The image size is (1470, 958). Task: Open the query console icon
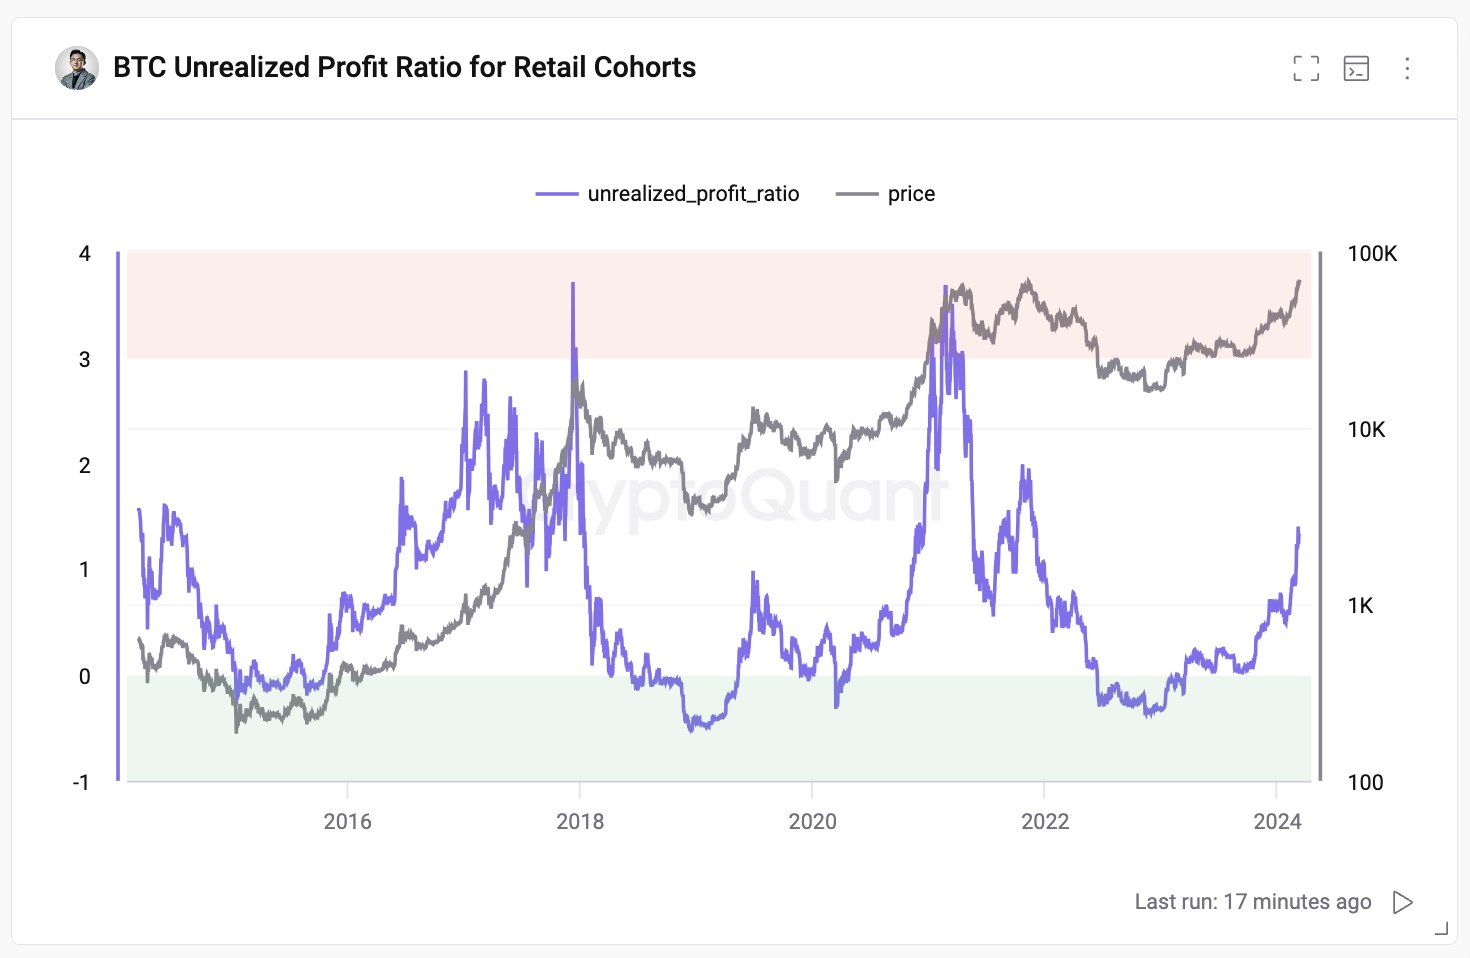[1356, 68]
